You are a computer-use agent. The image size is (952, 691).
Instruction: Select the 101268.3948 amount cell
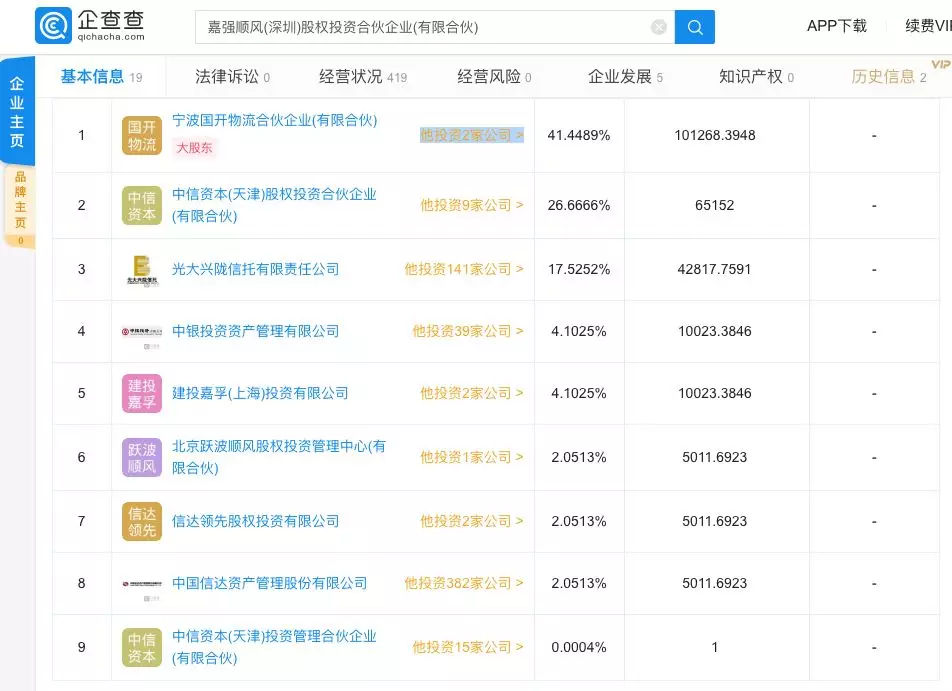[x=715, y=135]
